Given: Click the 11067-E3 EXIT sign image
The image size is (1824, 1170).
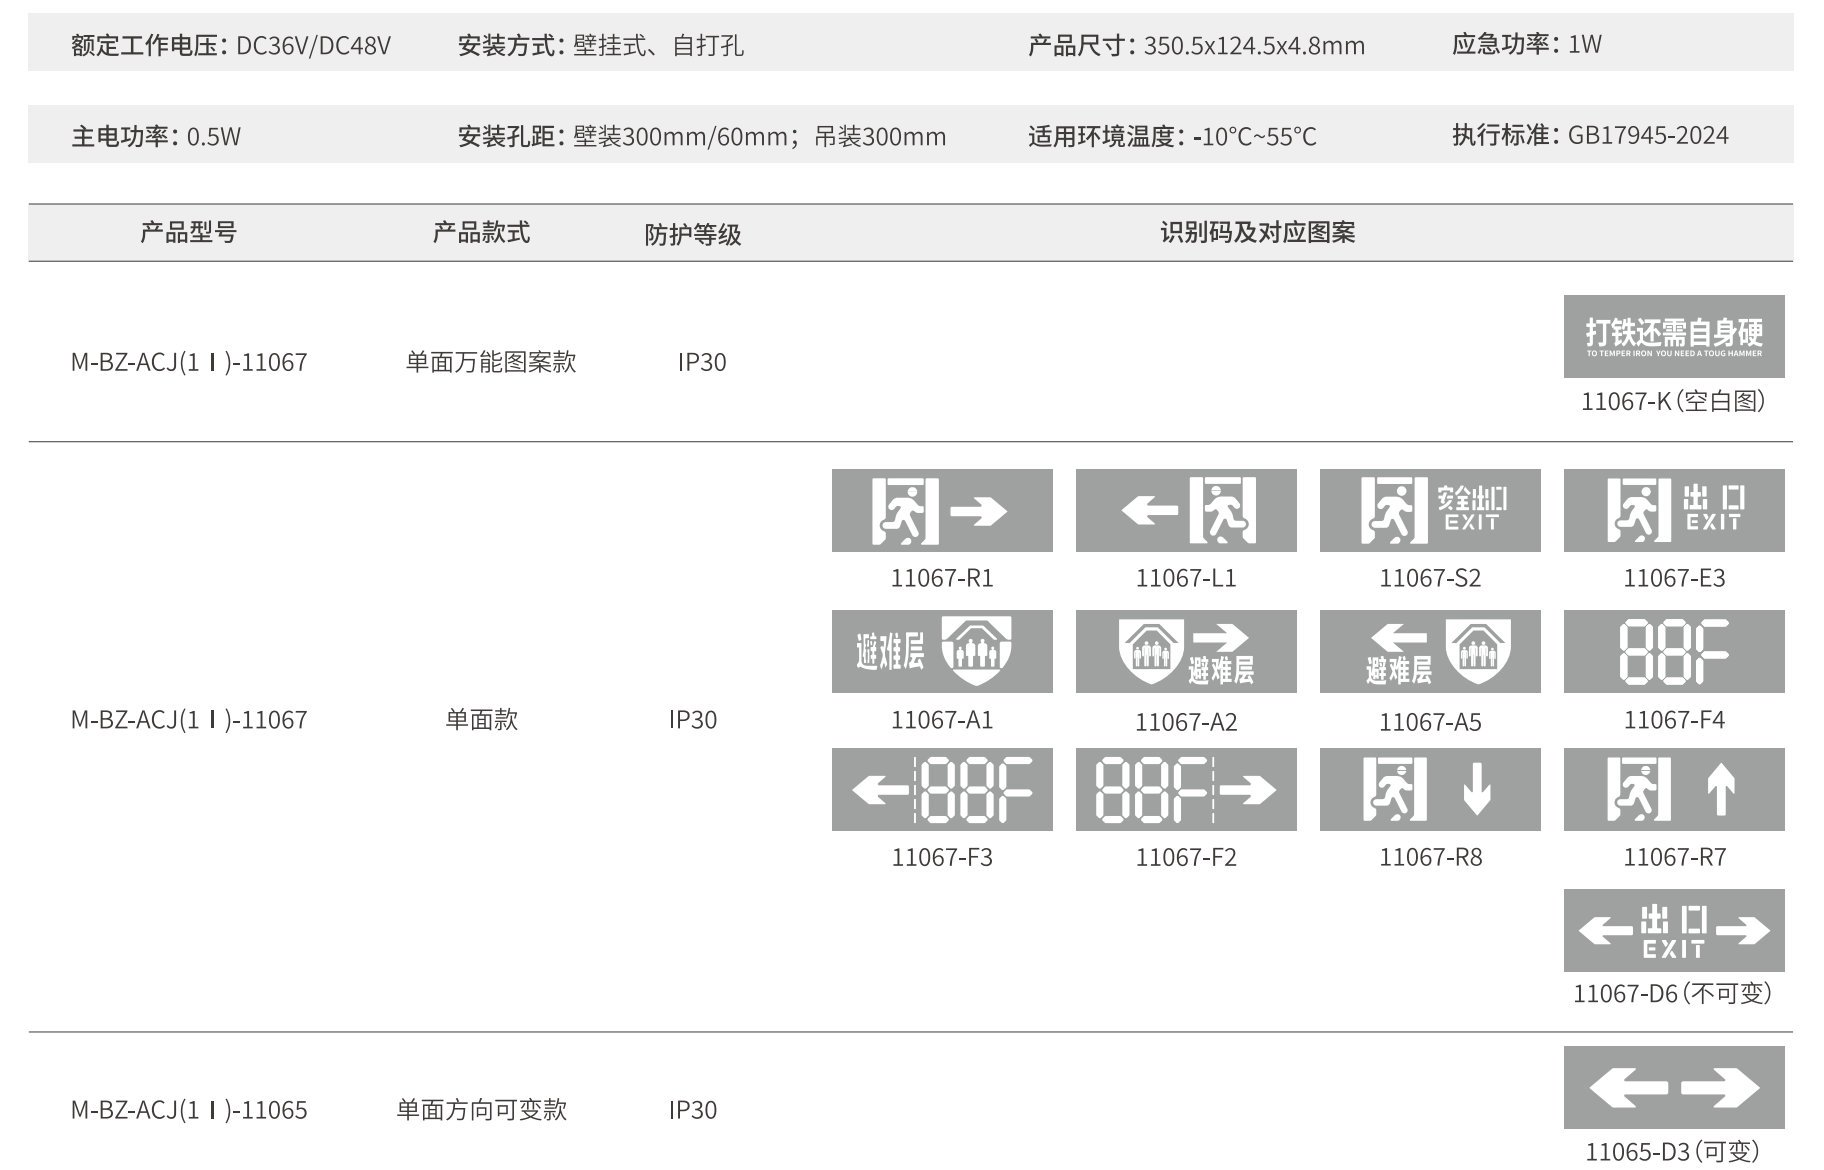Looking at the screenshot, I should [1674, 510].
